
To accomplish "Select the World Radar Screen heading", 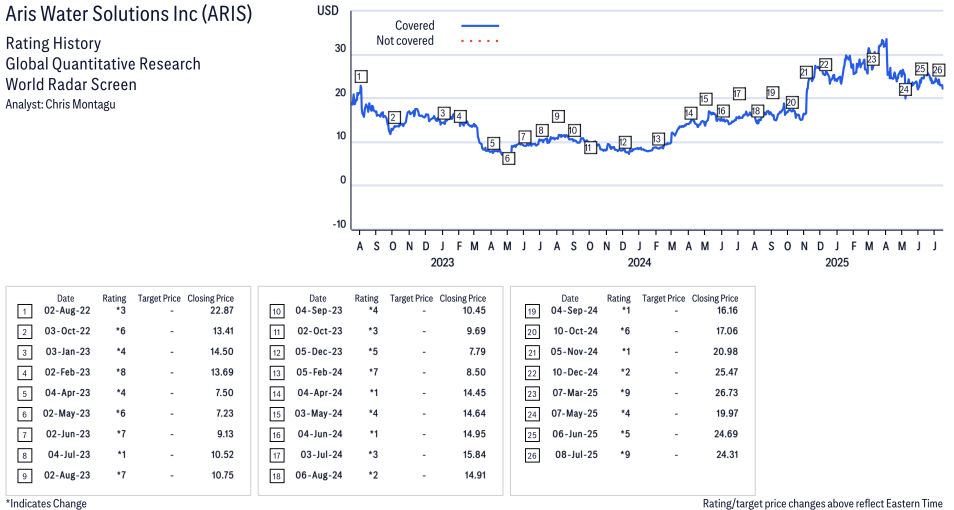I will pos(71,84).
